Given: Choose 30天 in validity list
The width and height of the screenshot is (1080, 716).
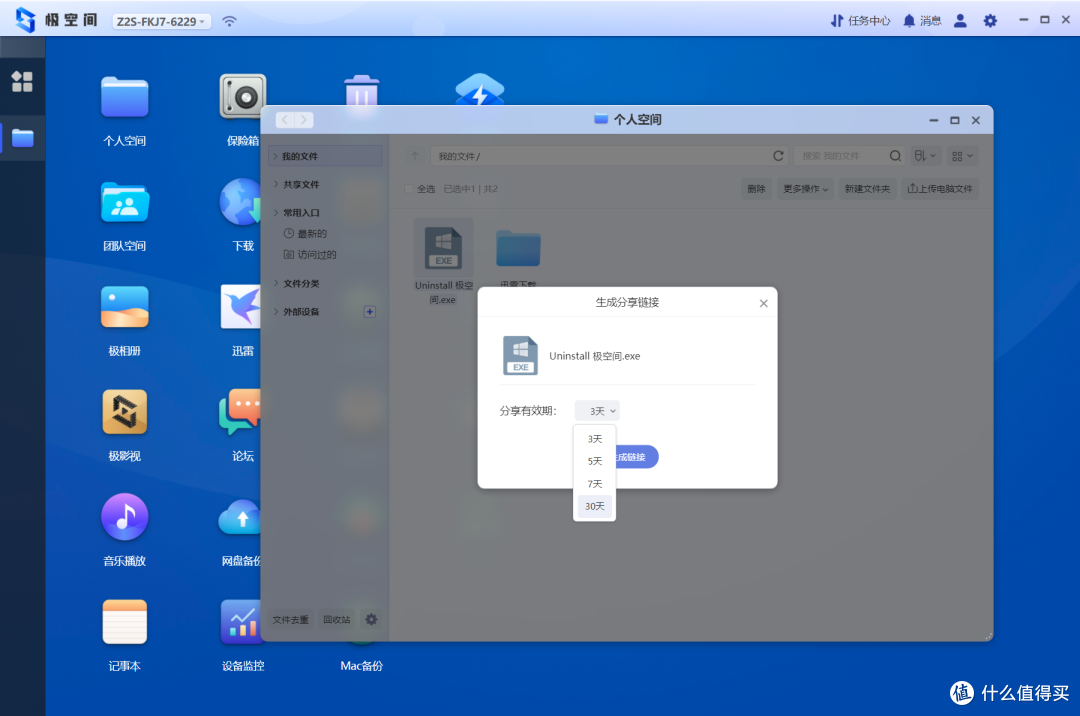Looking at the screenshot, I should coord(594,506).
